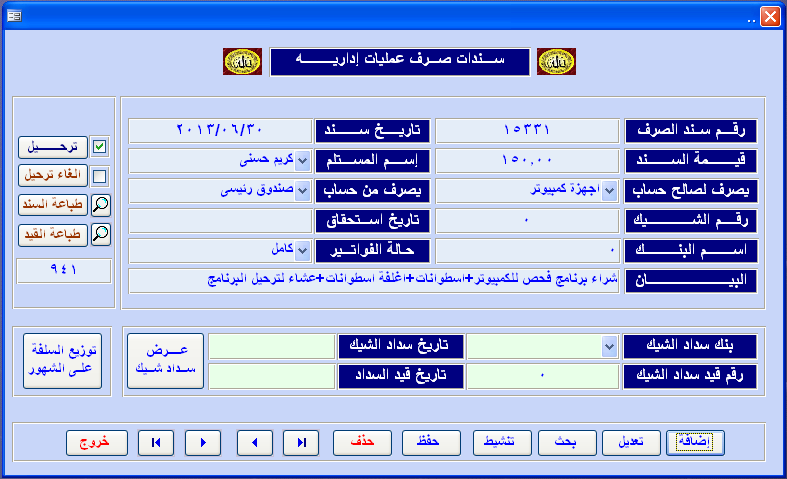Open the إسم المستلم dropdown

303,161
